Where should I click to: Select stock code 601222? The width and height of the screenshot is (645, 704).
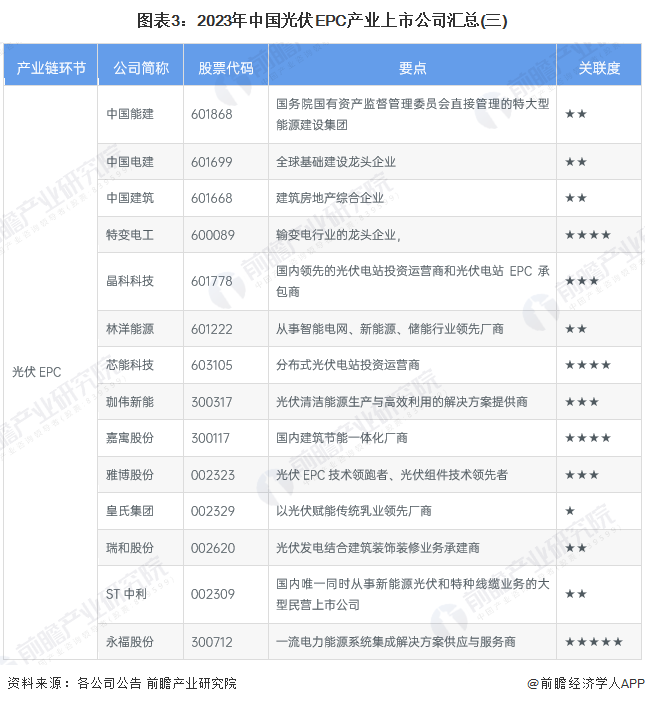[x=212, y=329]
